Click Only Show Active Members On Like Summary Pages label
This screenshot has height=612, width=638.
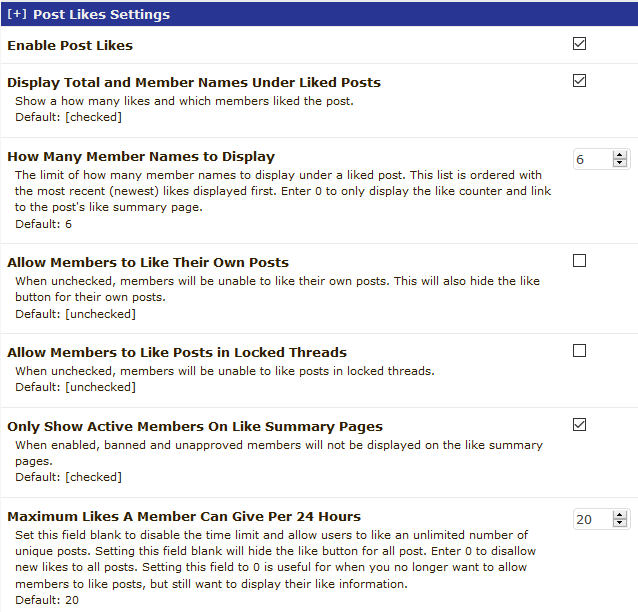point(195,426)
